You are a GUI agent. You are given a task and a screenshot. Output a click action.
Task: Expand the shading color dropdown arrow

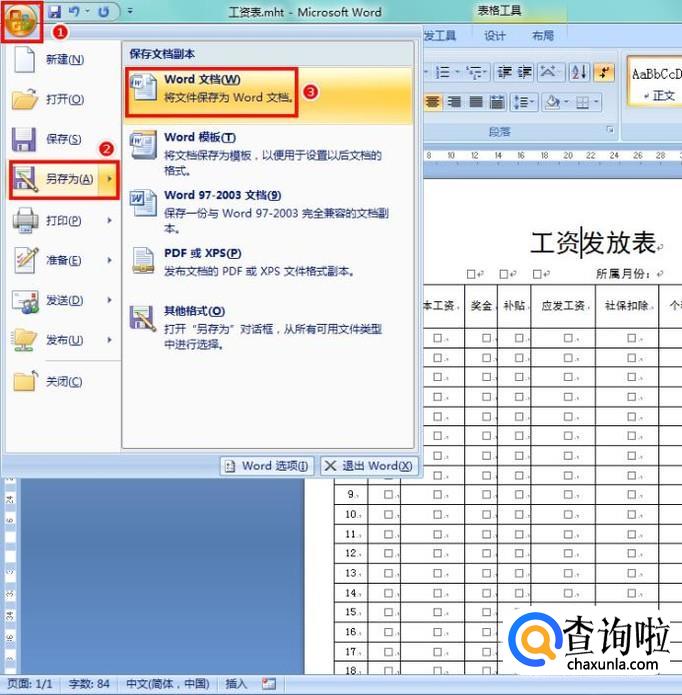[566, 102]
